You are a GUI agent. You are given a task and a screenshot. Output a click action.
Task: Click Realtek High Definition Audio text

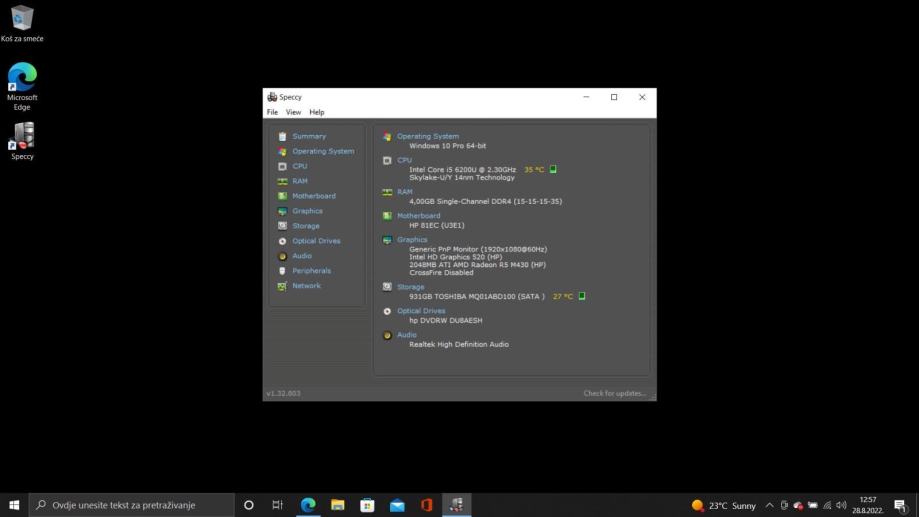[459, 345]
